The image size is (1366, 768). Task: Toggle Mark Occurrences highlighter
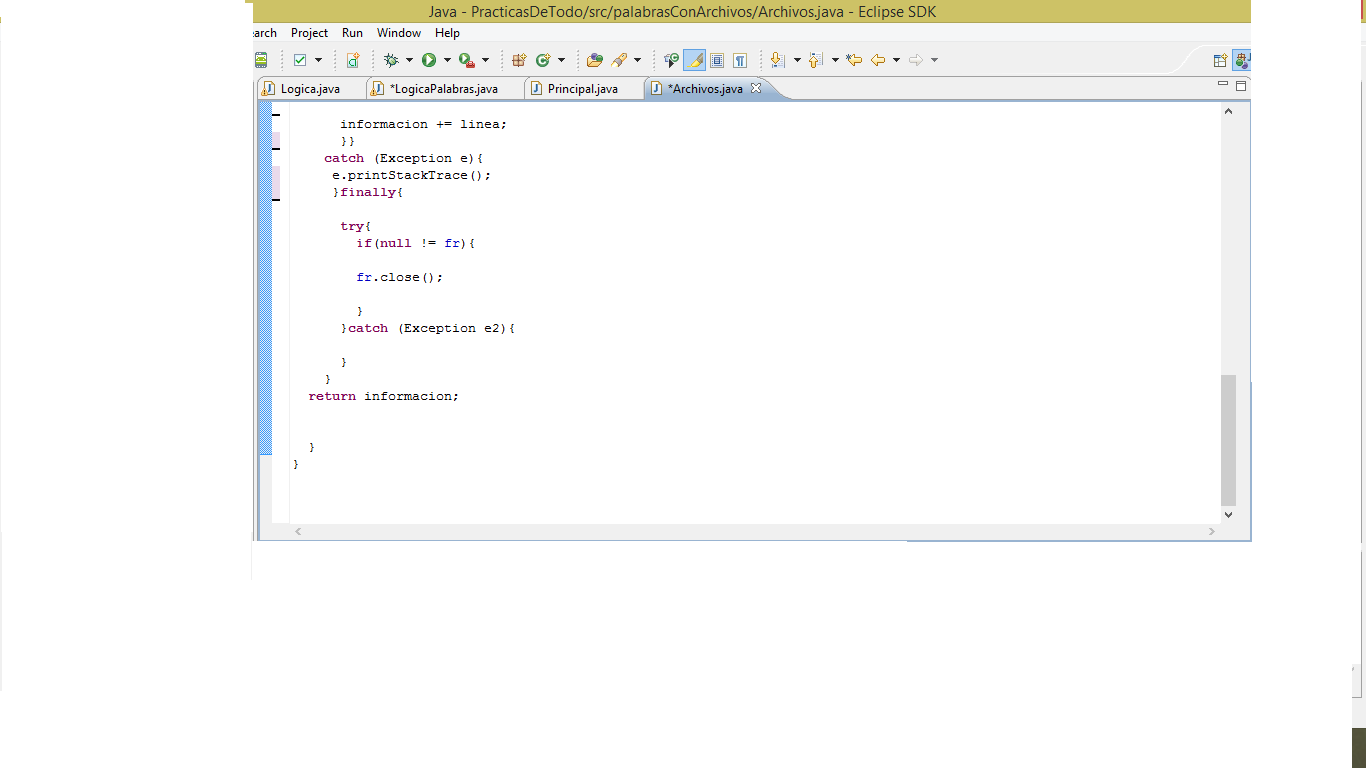[x=694, y=60]
